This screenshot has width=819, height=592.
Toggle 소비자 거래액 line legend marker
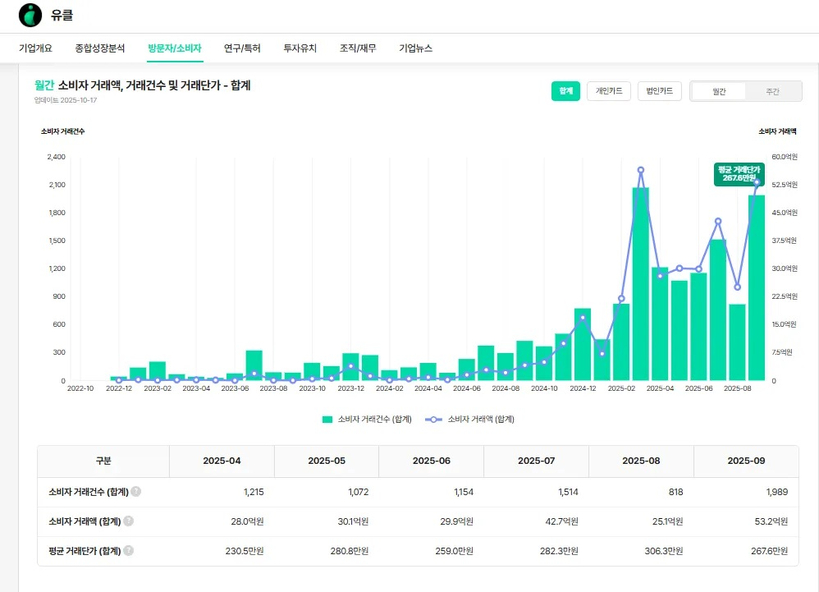[434, 420]
